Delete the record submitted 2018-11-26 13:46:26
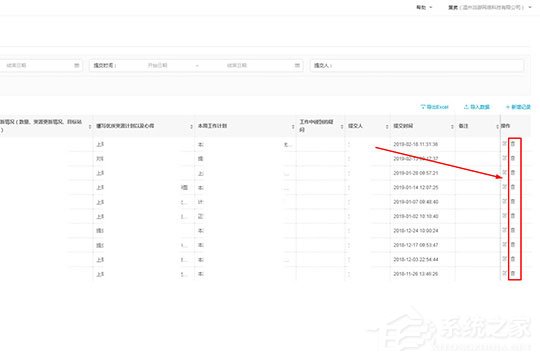 (x=513, y=273)
